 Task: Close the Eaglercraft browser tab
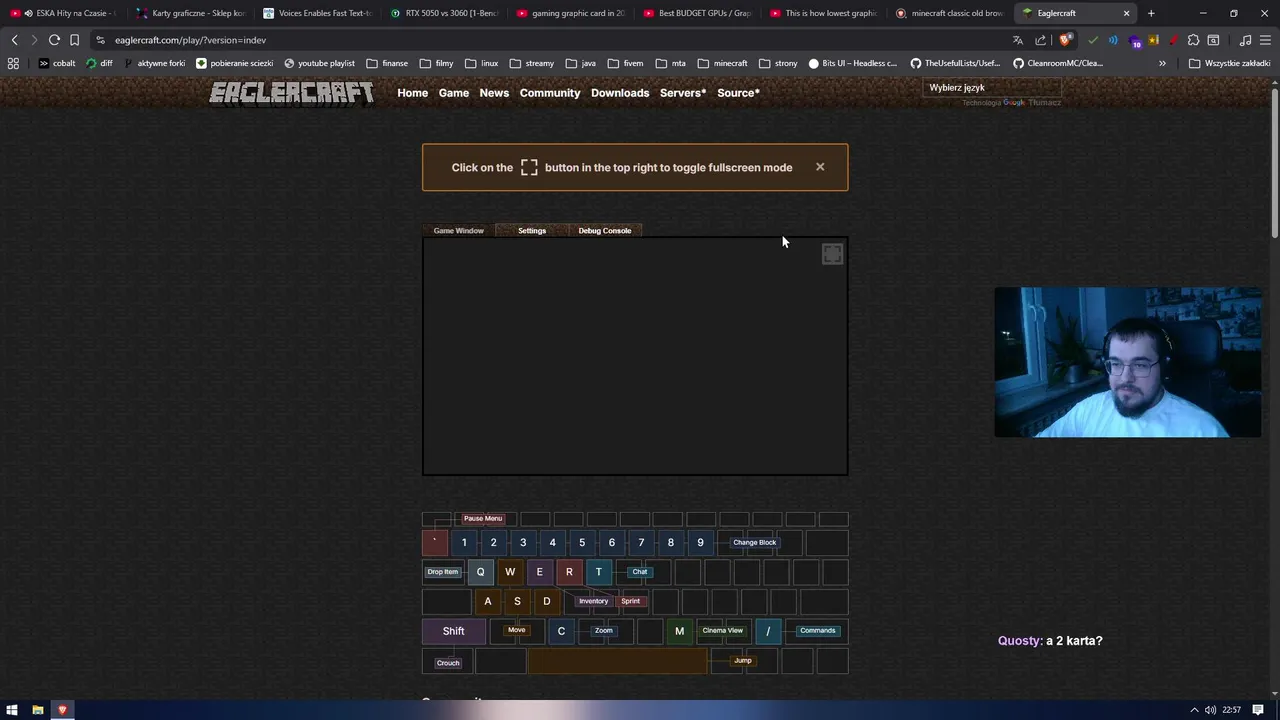[x=1126, y=13]
